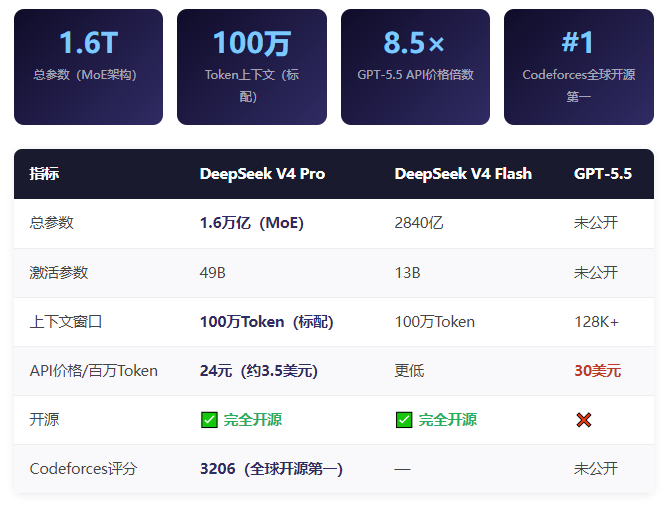This screenshot has width=672, height=508.
Task: Click the Codeforces评分 row label
Action: coord(83,469)
